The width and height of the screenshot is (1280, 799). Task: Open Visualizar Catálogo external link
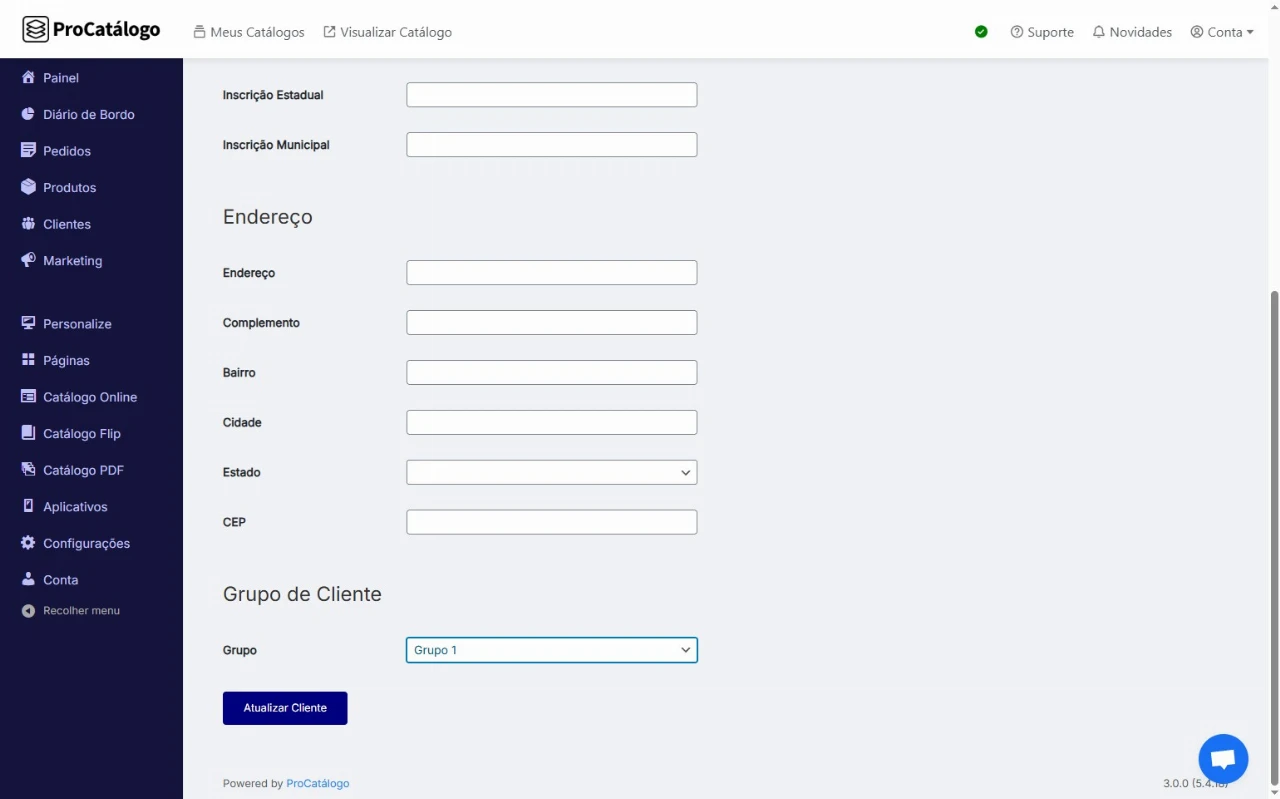pyautogui.click(x=387, y=32)
